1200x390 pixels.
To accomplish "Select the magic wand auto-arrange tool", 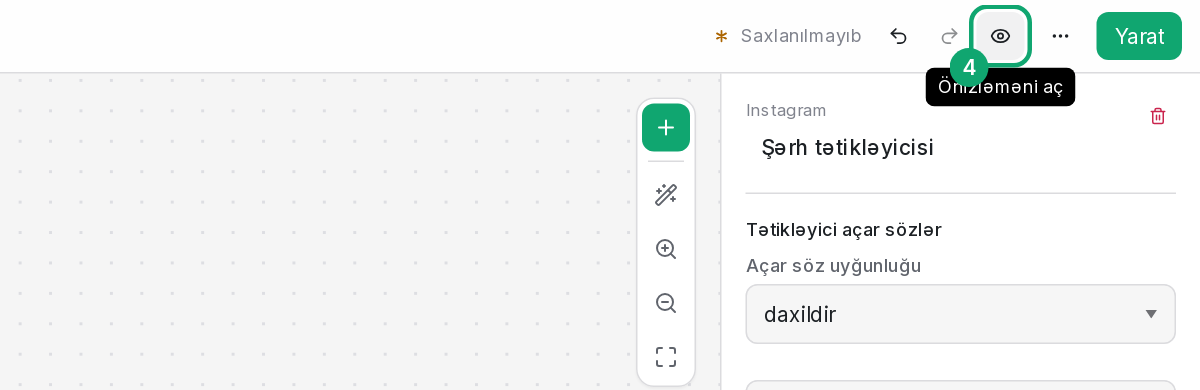I will (x=666, y=194).
